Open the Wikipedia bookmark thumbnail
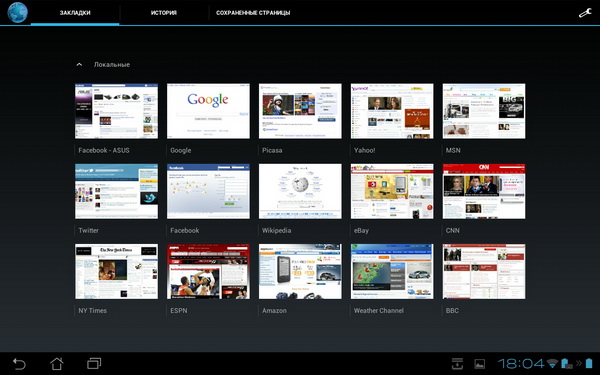The height and width of the screenshot is (375, 600). [300, 191]
